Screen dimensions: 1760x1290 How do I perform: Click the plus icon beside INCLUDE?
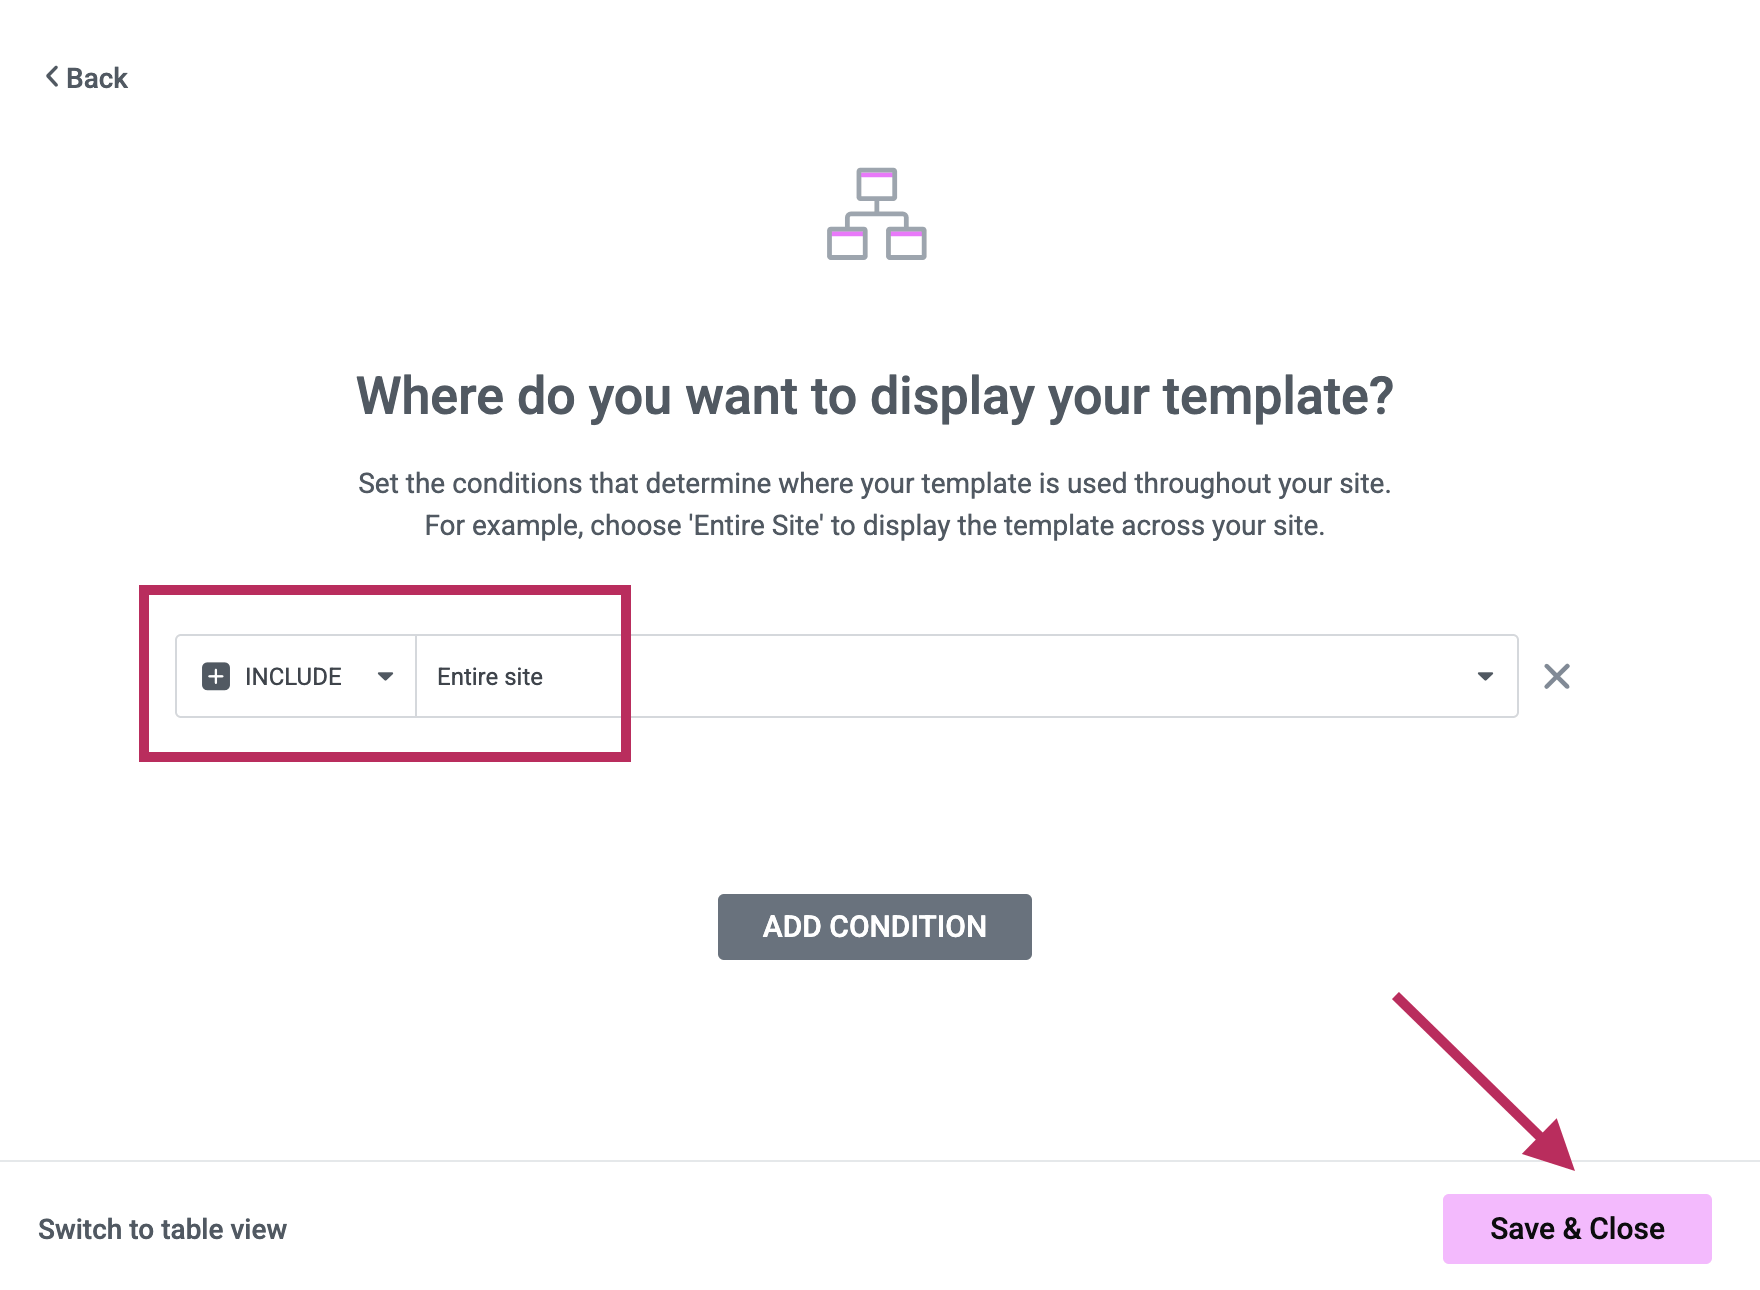[x=216, y=677]
